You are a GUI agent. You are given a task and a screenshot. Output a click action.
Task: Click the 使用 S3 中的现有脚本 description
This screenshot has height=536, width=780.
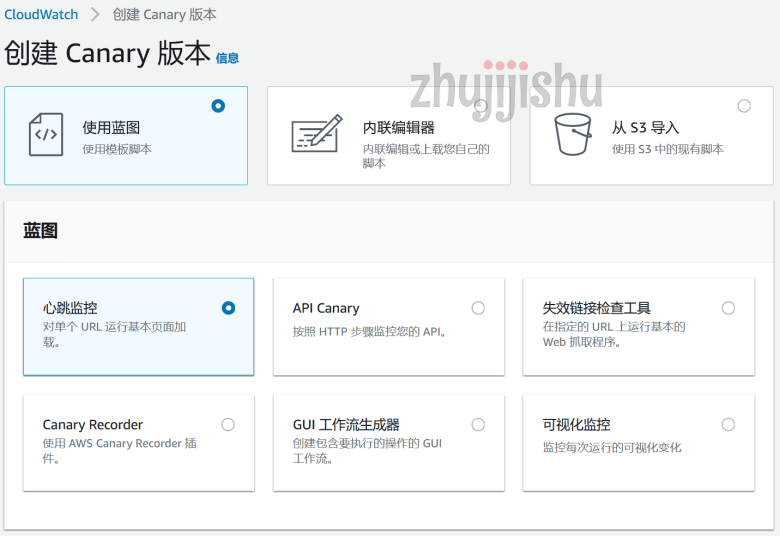point(668,149)
